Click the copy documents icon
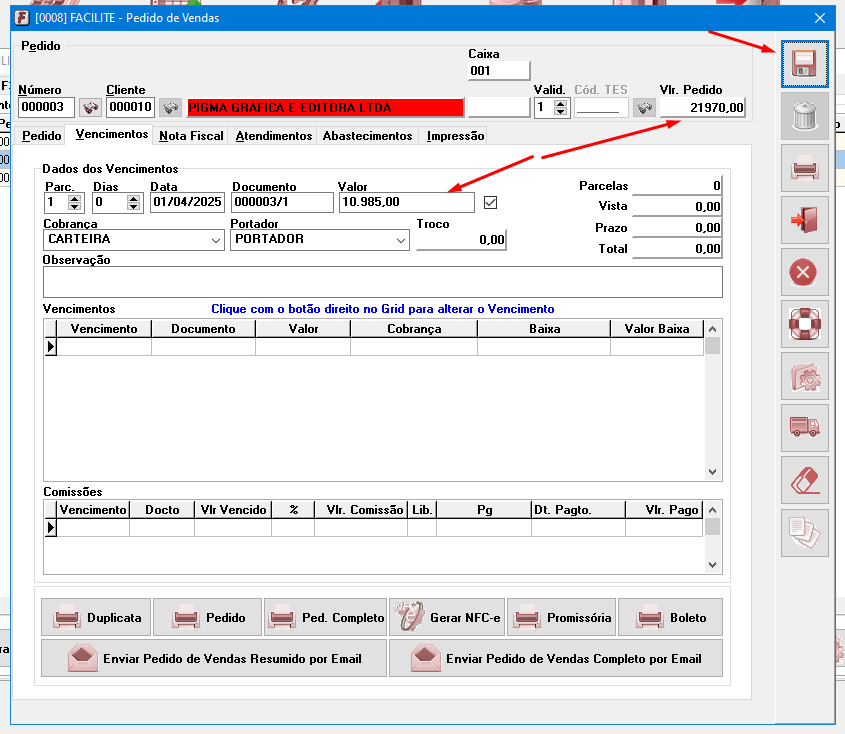 (x=805, y=532)
